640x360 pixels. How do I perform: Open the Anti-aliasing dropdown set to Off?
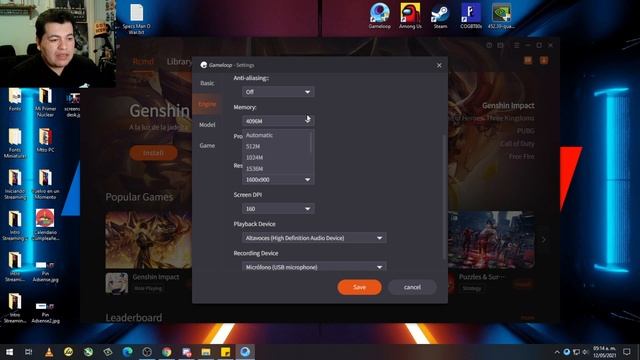pos(278,92)
